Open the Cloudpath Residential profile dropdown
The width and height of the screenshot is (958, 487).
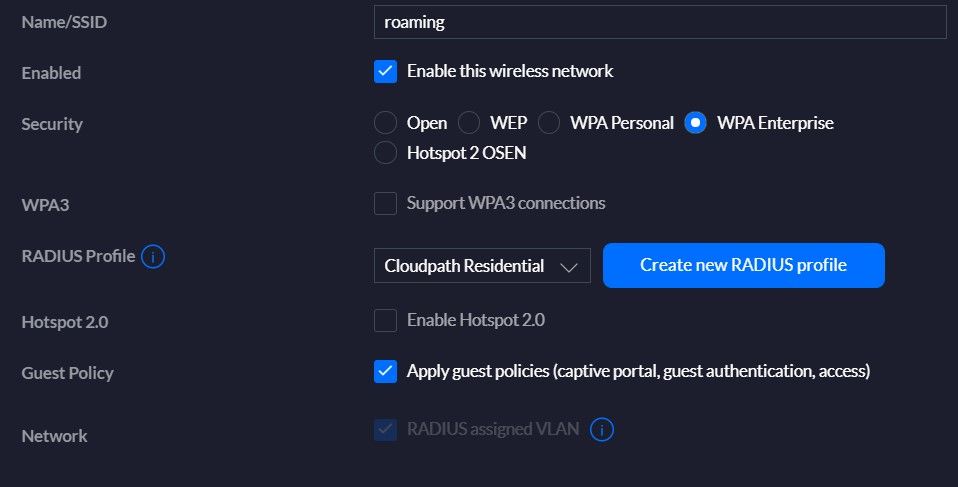481,266
